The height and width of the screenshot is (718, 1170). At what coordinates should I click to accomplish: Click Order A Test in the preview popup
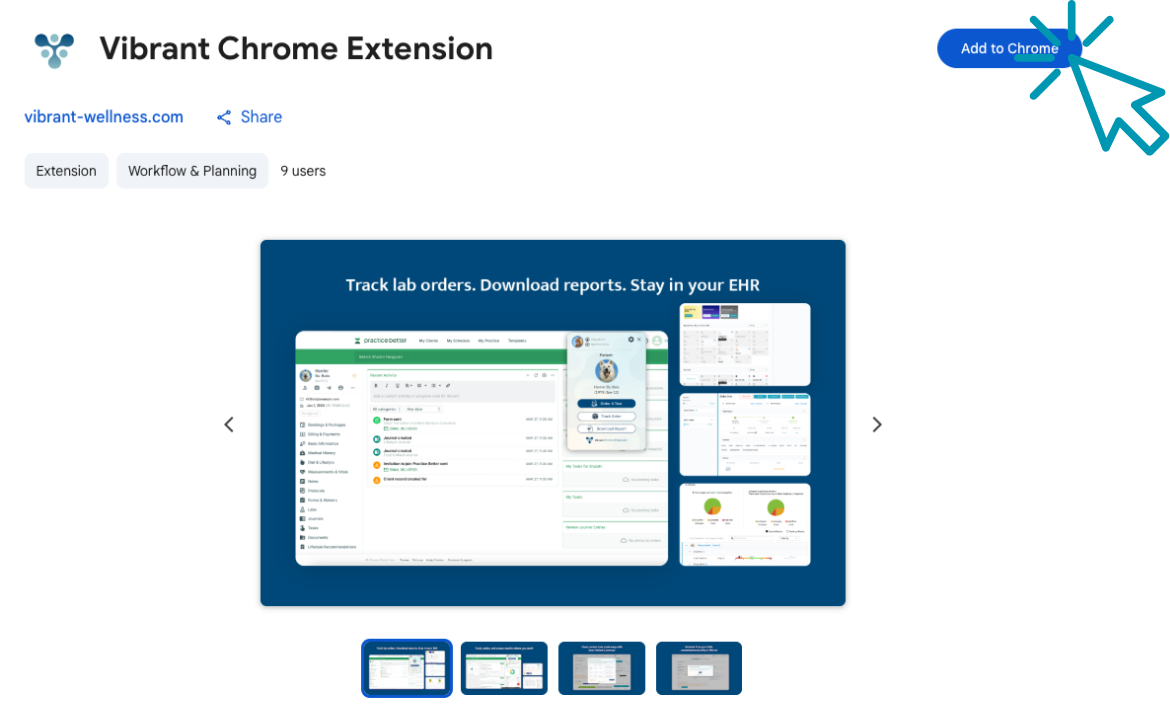(606, 403)
